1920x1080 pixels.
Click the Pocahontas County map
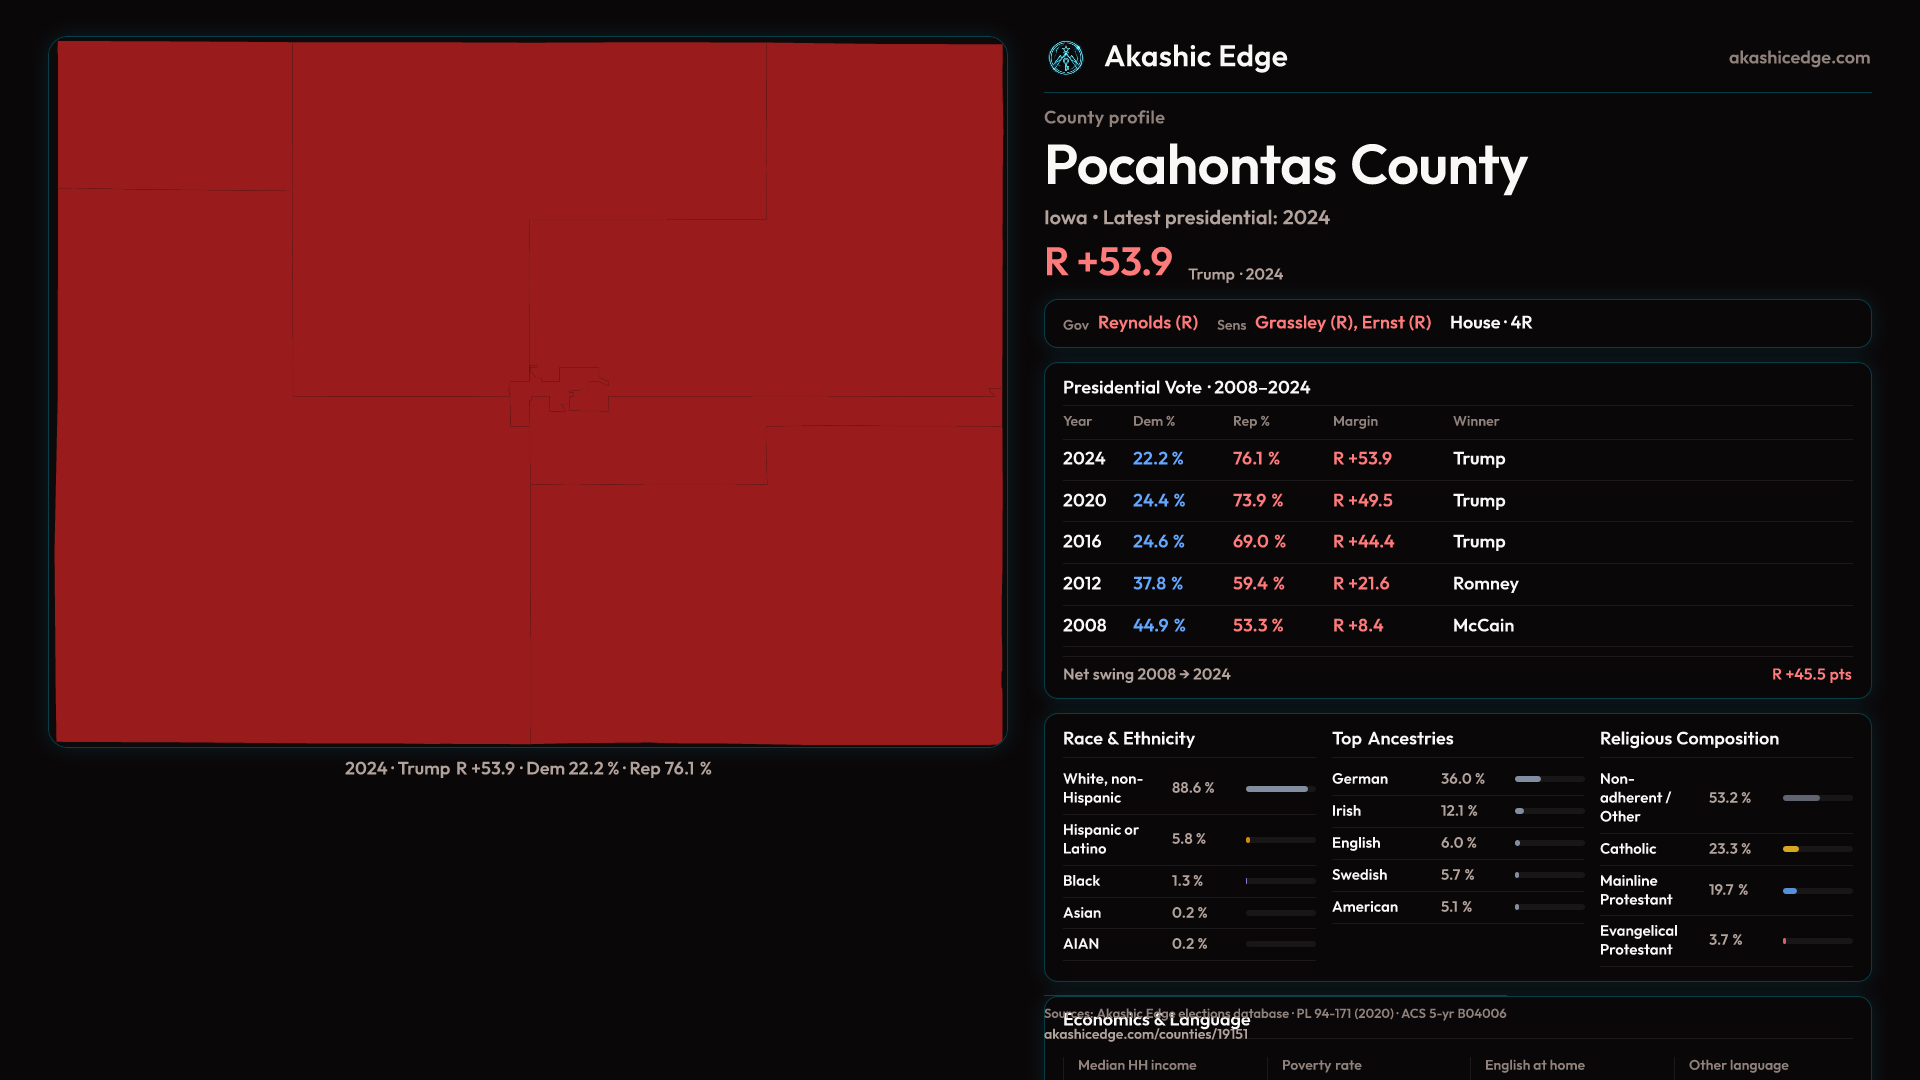[528, 392]
